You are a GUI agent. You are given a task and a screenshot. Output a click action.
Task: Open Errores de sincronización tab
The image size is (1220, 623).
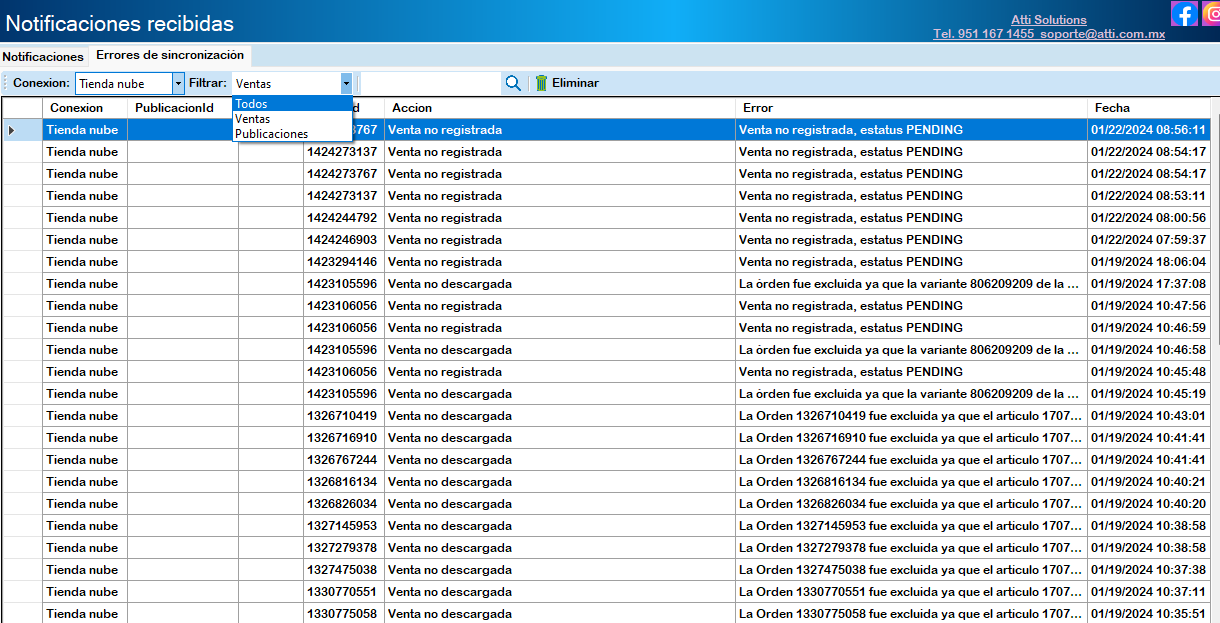click(x=170, y=56)
